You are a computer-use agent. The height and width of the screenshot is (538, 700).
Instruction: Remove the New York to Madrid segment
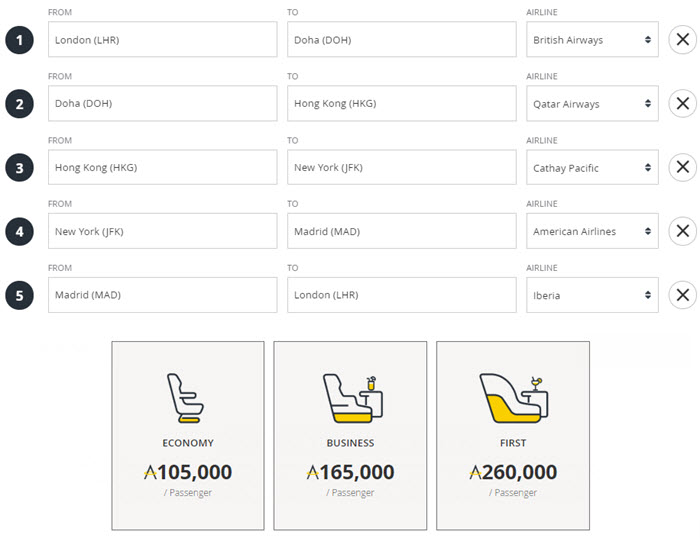click(682, 231)
